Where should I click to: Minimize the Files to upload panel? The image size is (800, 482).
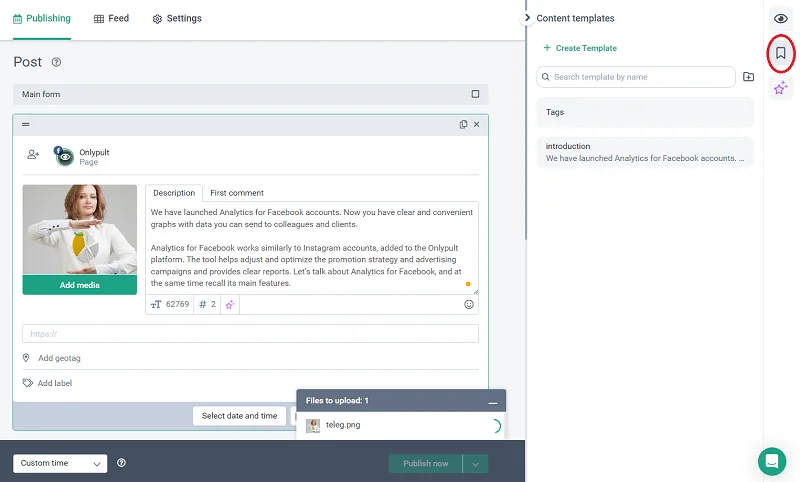492,401
